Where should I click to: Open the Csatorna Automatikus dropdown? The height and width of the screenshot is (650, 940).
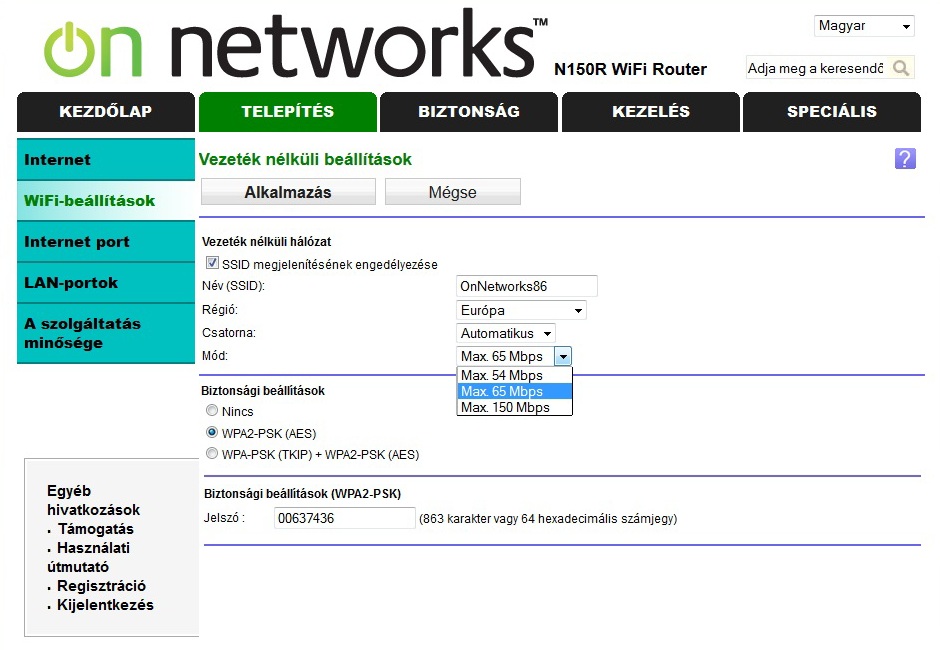click(x=505, y=333)
